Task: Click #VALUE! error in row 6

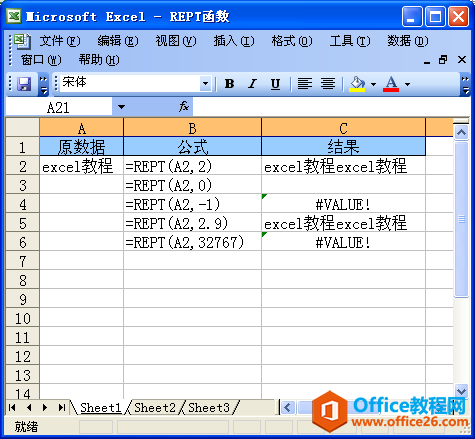Action: coord(343,242)
